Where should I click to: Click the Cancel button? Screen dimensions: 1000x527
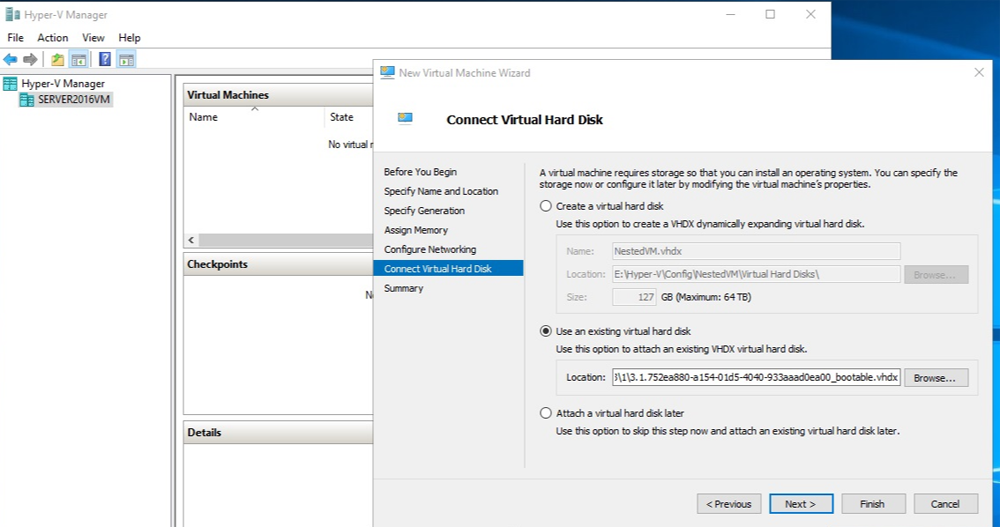[x=945, y=504]
